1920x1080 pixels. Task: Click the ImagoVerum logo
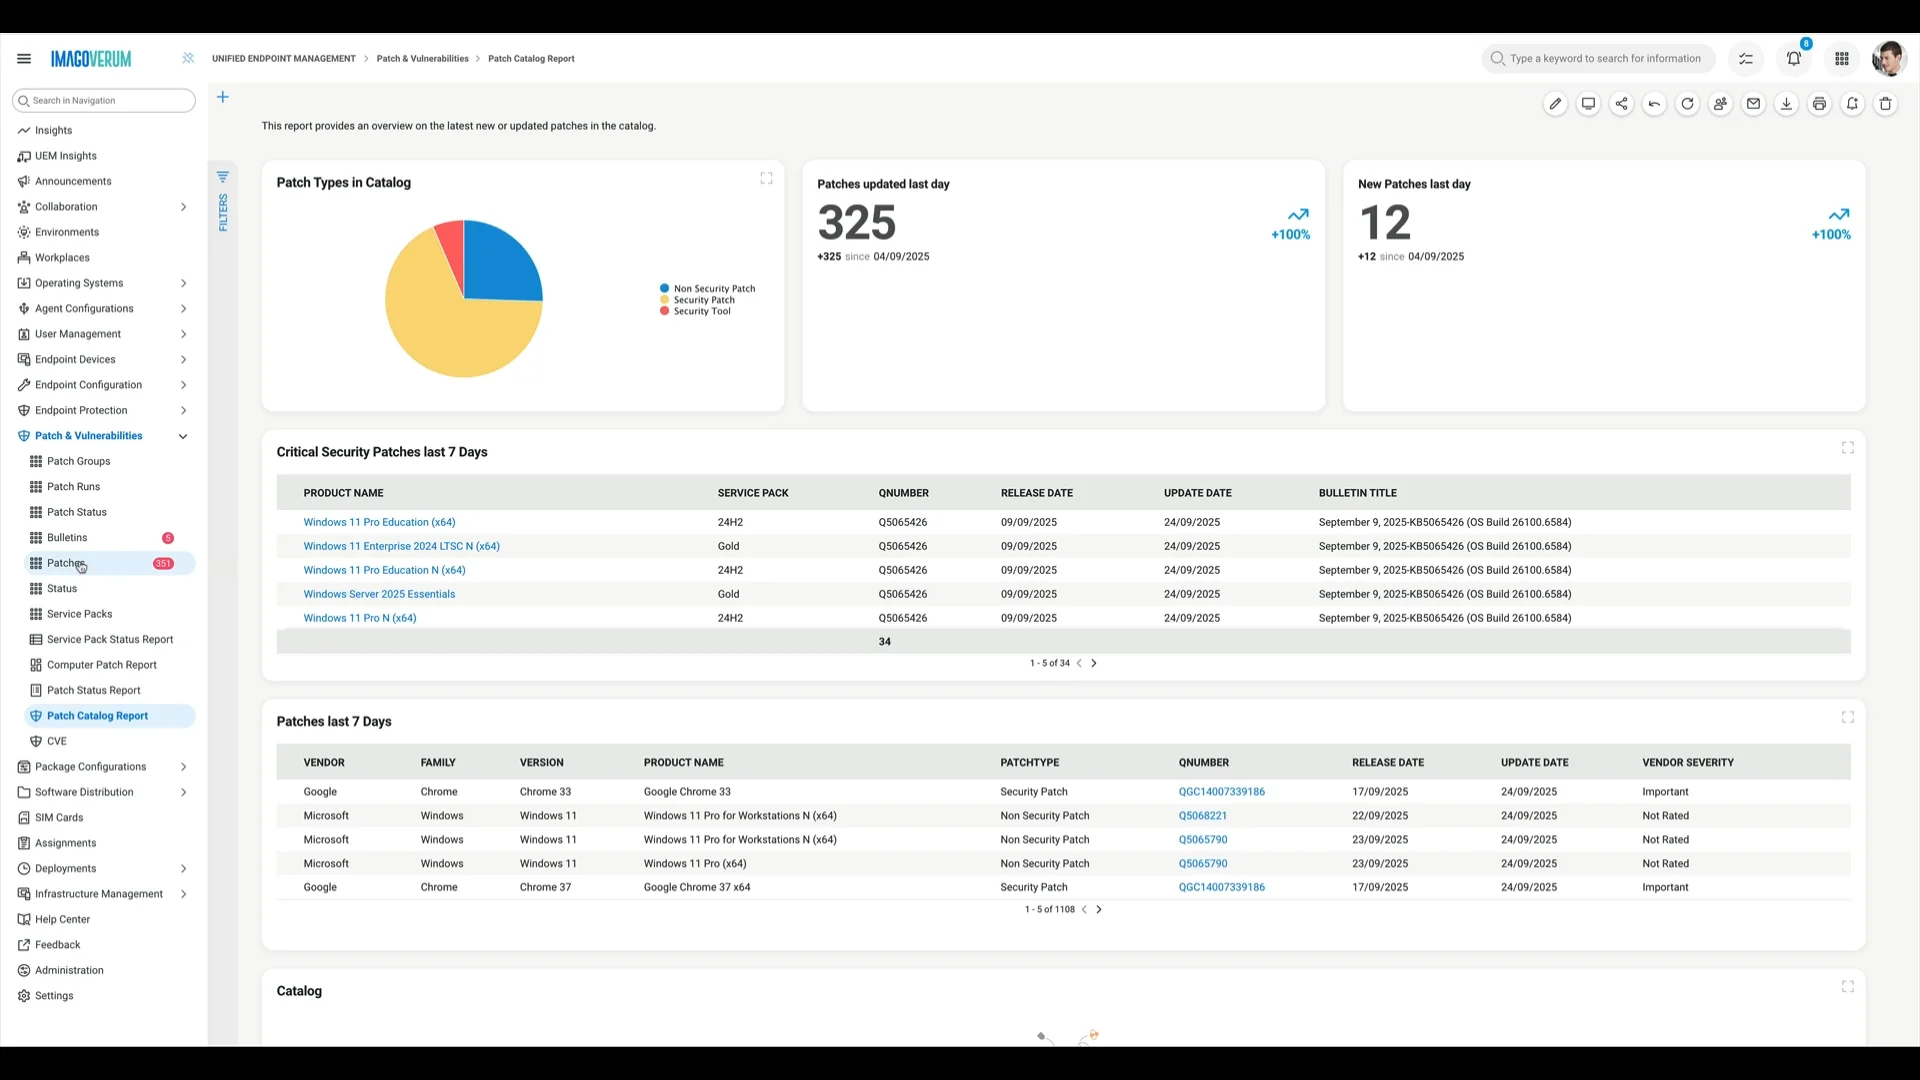[x=91, y=59]
